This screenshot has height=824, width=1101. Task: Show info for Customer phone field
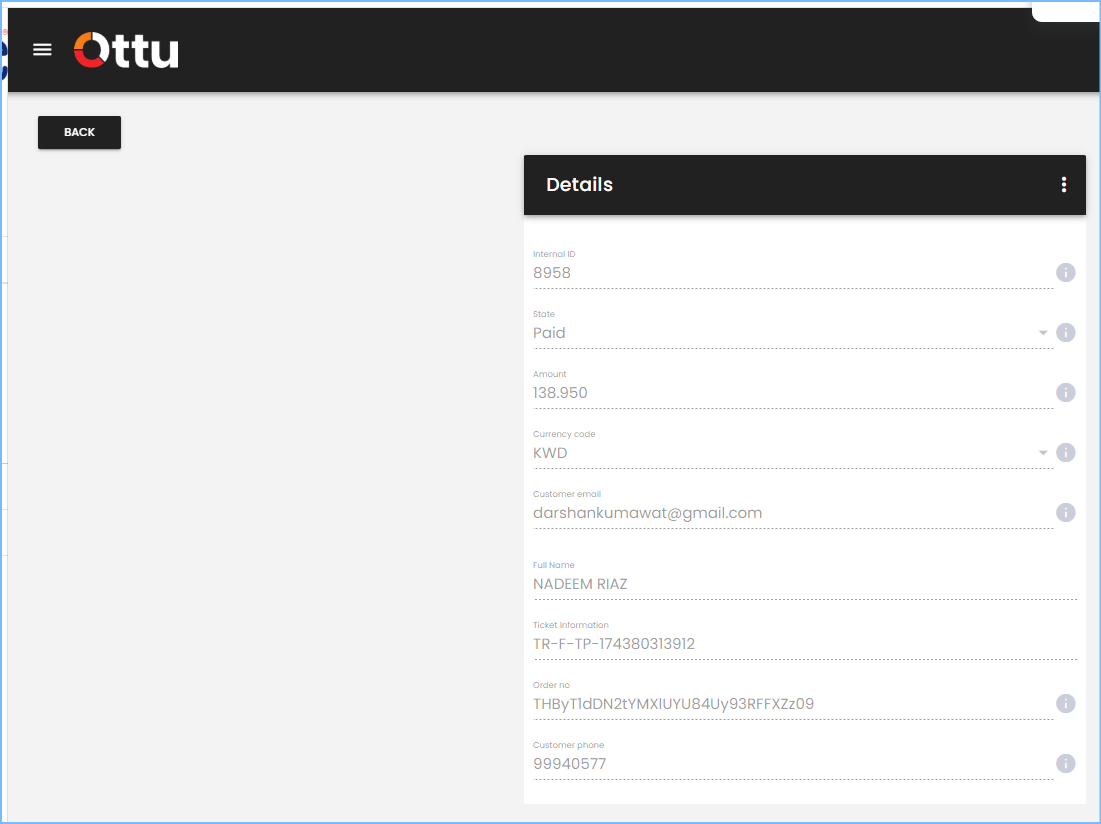pos(1065,764)
